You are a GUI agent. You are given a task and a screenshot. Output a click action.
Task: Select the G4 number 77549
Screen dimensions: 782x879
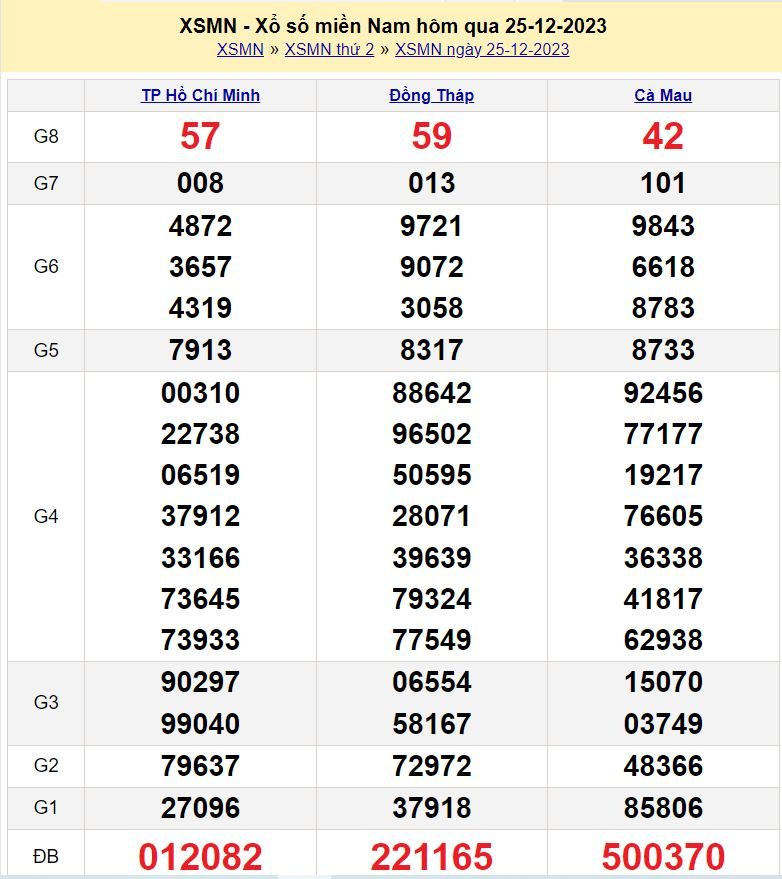click(x=432, y=640)
